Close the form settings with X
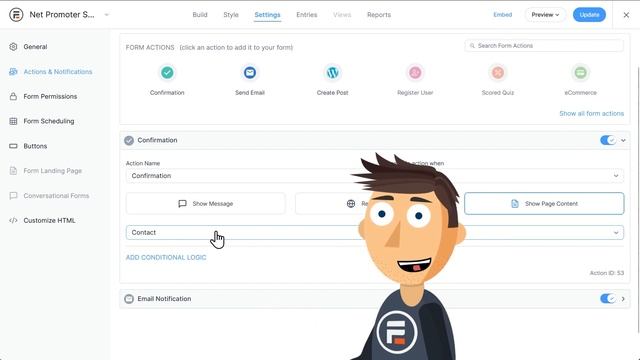The height and width of the screenshot is (360, 640). [626, 15]
